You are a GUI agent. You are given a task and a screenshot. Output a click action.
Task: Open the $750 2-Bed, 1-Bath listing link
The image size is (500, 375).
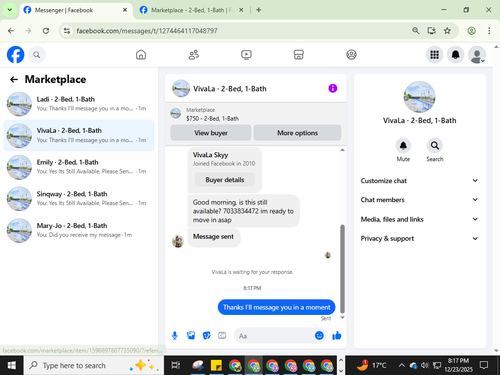point(212,118)
